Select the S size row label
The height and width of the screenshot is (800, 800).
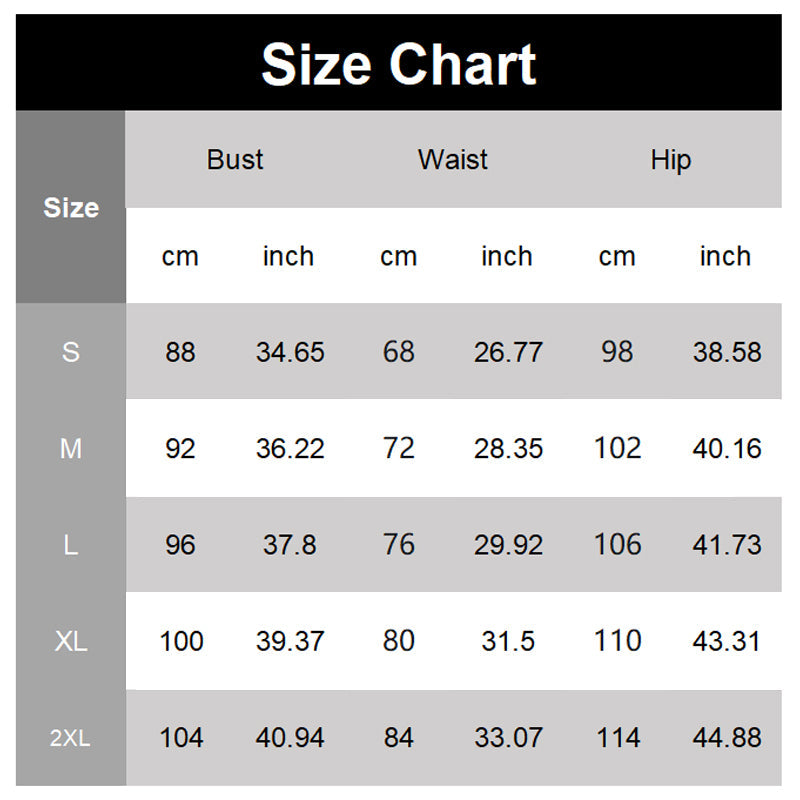71,352
